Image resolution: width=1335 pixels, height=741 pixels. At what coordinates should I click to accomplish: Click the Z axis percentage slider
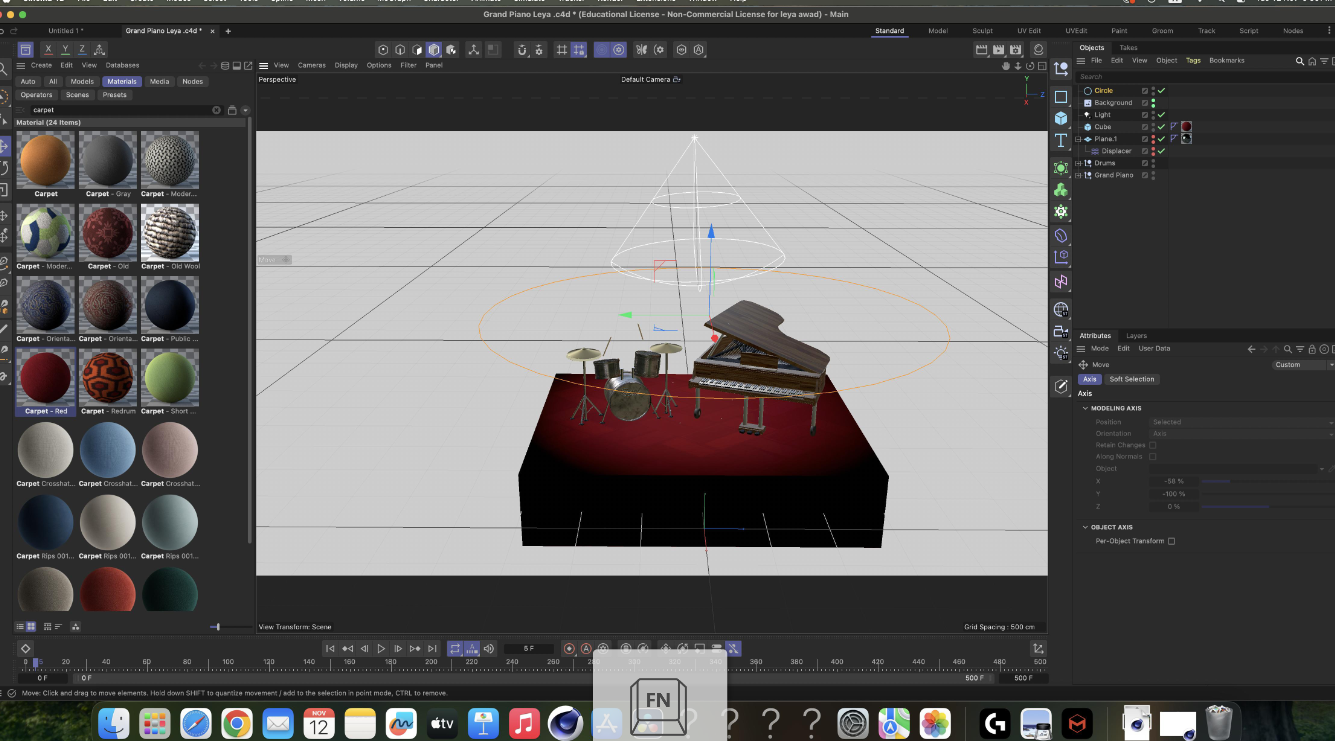tap(1267, 506)
